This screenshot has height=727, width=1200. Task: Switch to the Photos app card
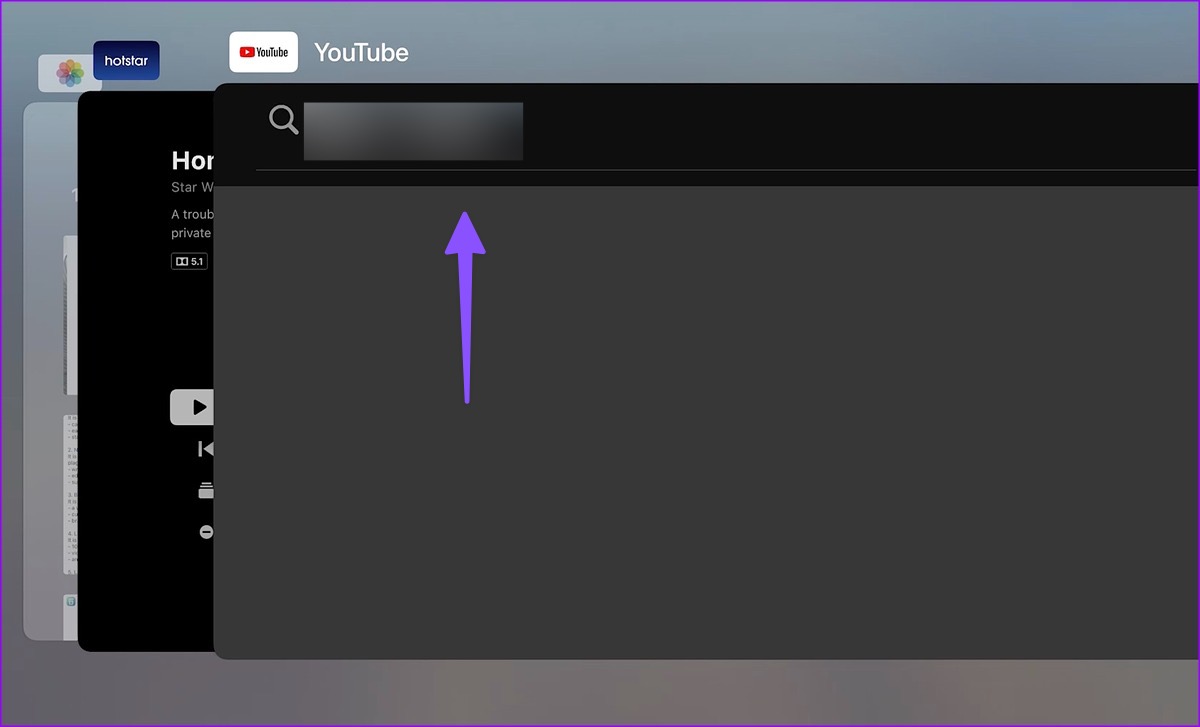point(50,371)
